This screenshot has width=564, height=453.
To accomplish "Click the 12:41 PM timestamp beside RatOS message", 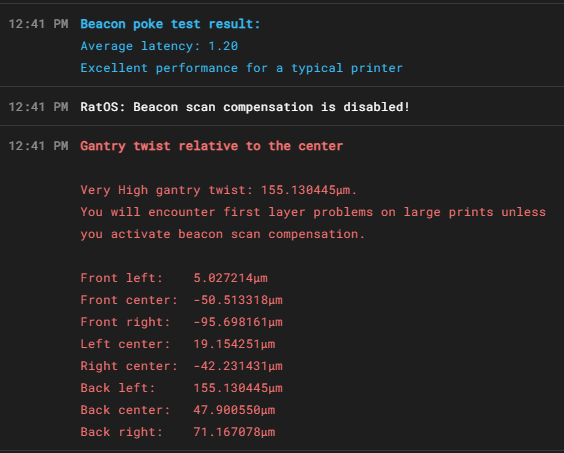I will point(38,107).
